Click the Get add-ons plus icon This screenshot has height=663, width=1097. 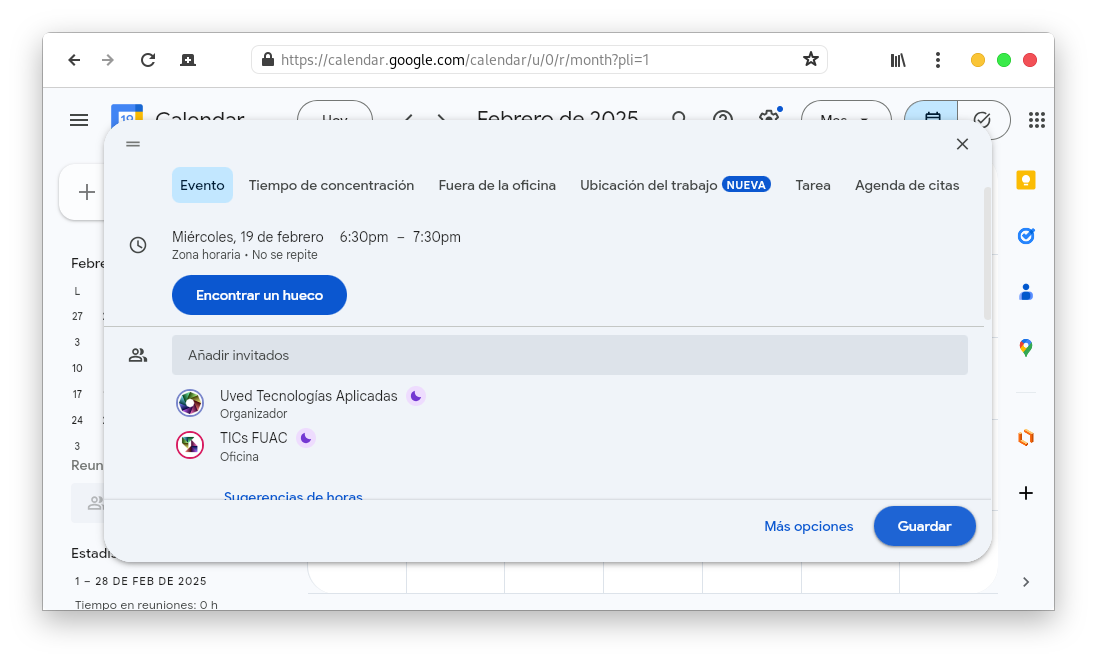pos(1025,493)
